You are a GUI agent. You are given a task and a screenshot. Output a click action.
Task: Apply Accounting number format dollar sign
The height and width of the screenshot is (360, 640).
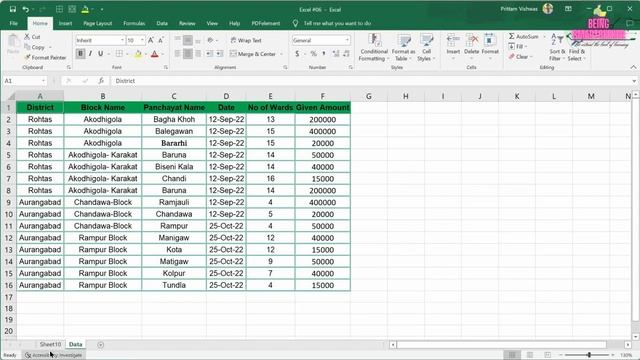297,54
